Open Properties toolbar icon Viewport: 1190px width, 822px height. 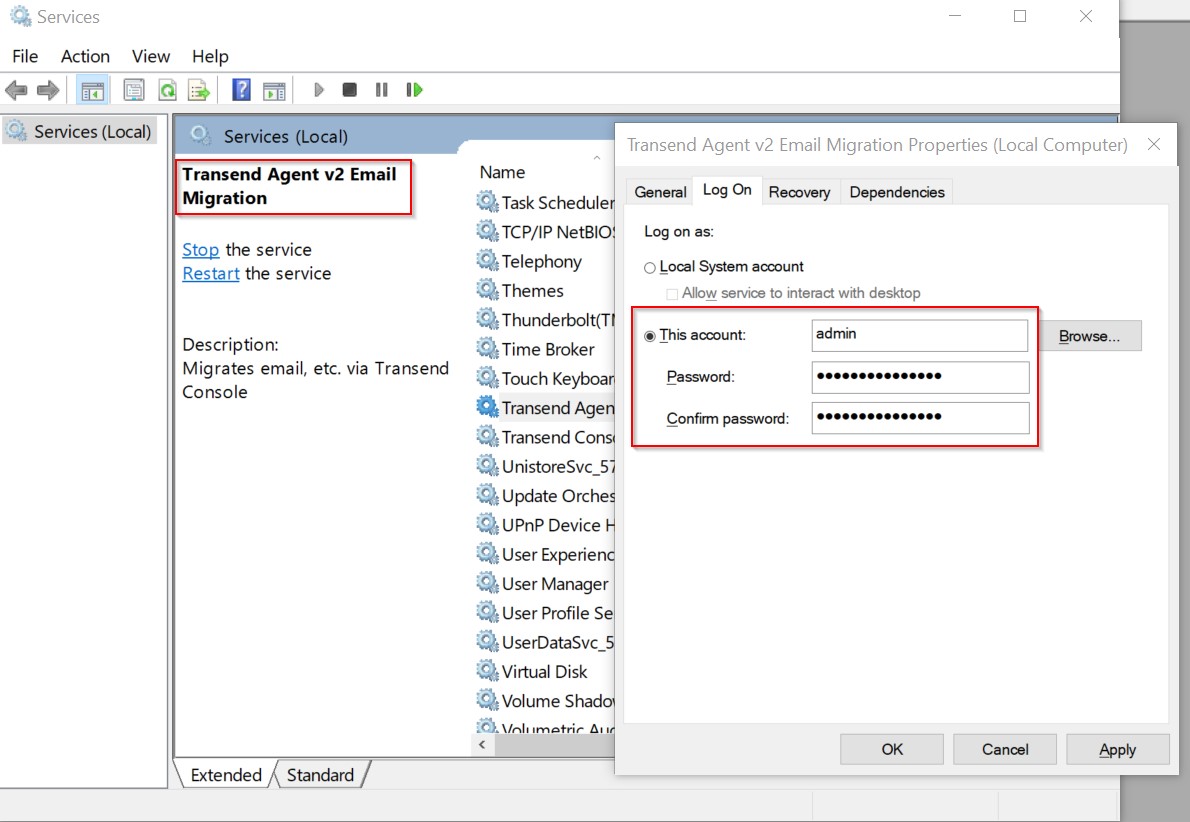point(134,90)
